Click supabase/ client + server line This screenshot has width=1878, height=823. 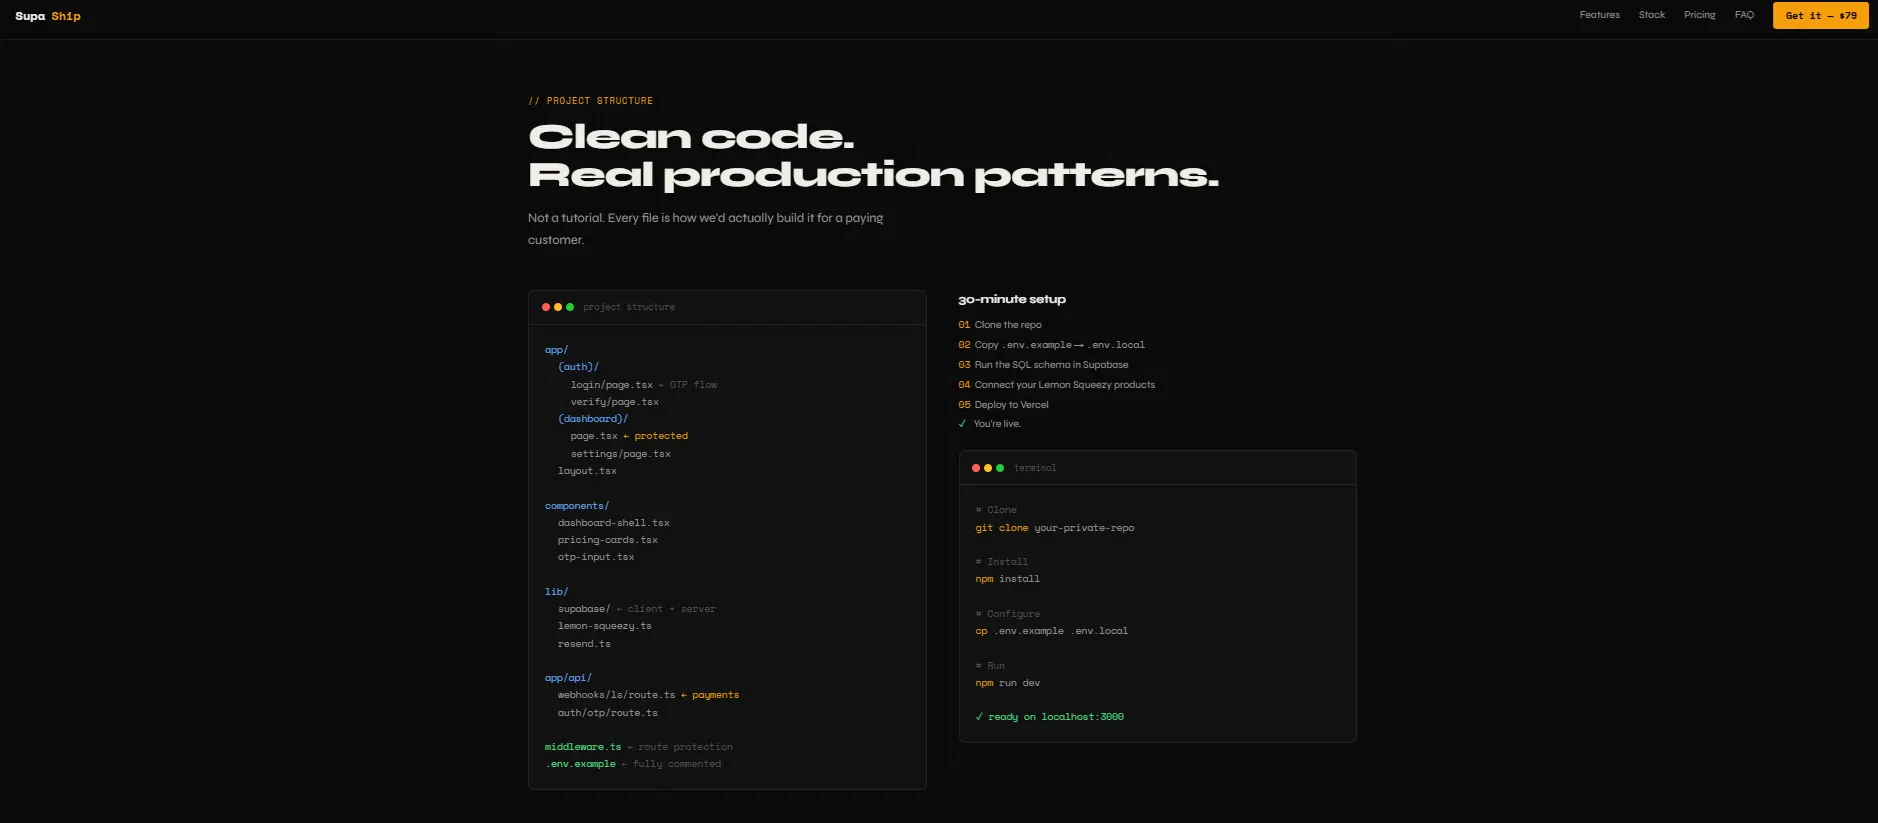point(636,609)
